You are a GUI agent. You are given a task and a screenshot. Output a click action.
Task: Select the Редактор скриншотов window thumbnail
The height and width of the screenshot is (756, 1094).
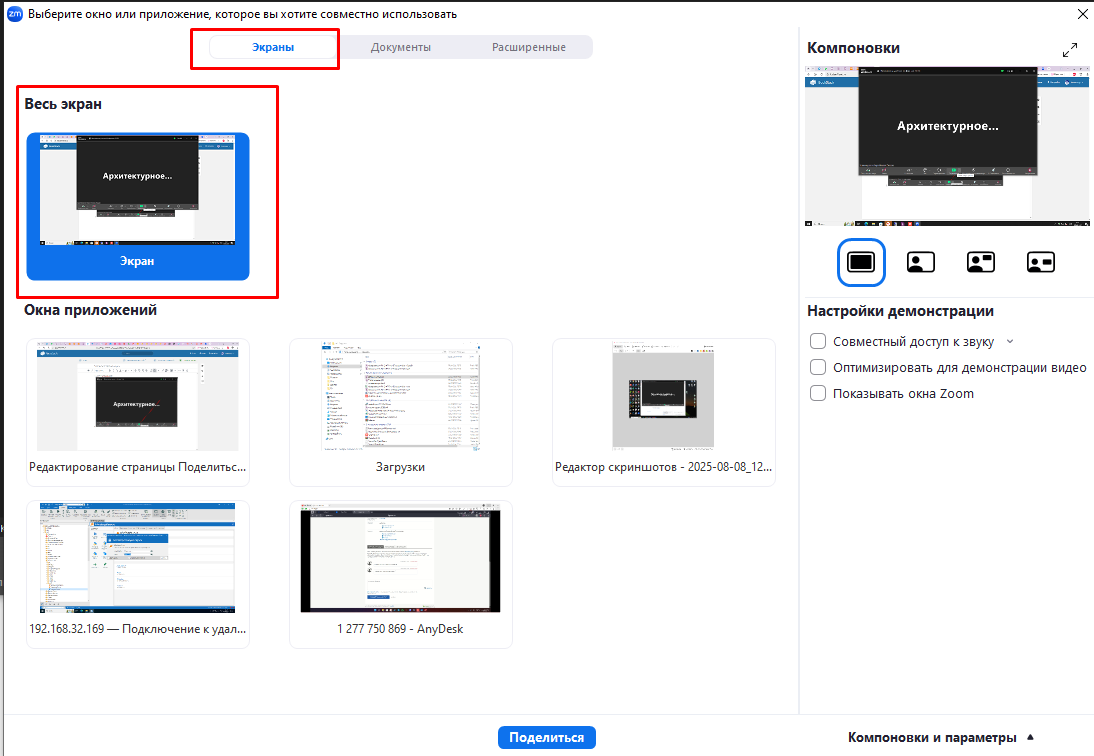(x=663, y=410)
